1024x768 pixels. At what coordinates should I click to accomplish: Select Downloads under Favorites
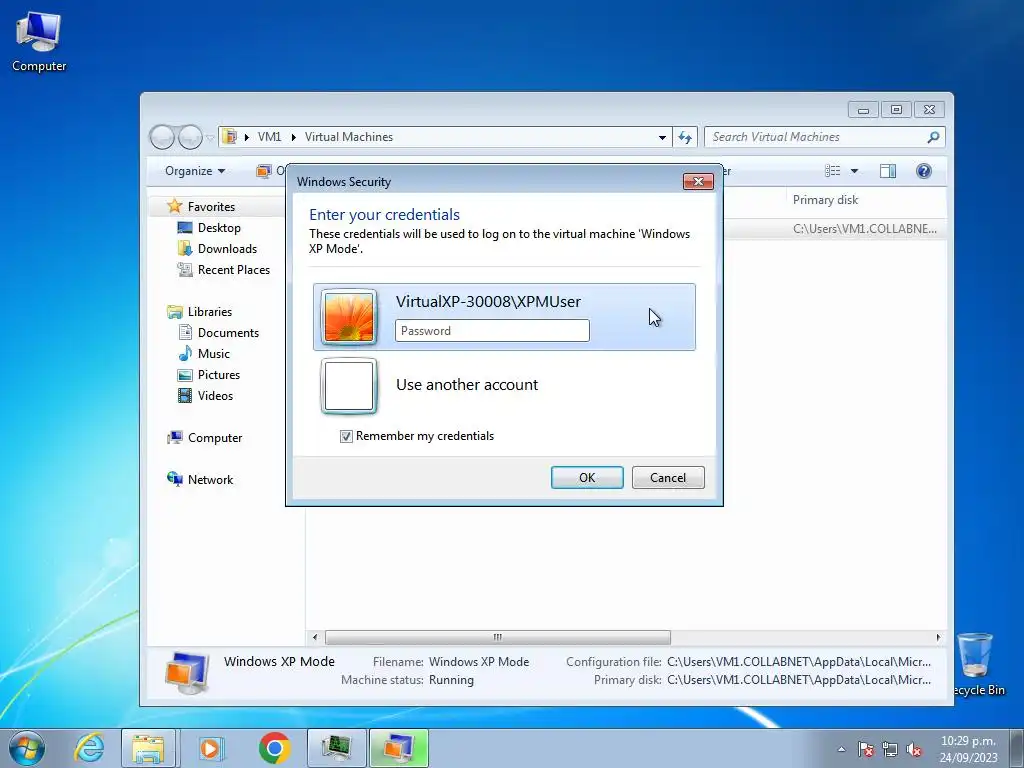227,248
